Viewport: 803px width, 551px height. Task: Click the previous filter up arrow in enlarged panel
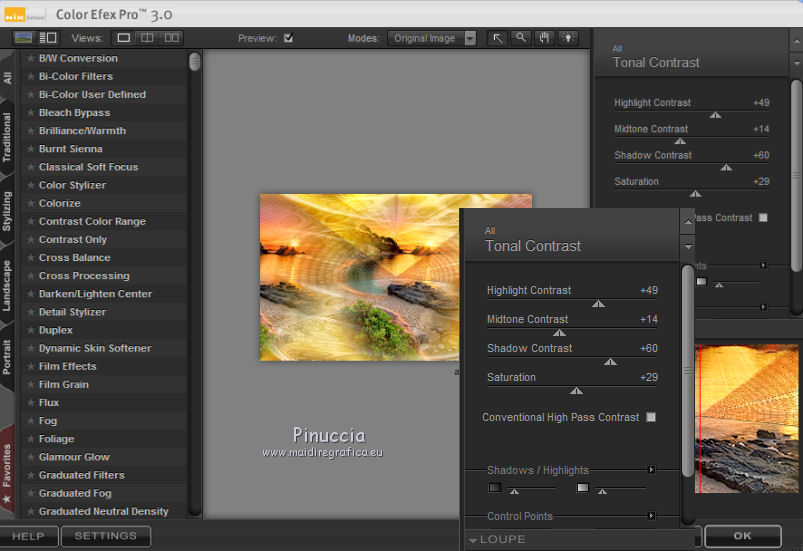click(x=688, y=222)
